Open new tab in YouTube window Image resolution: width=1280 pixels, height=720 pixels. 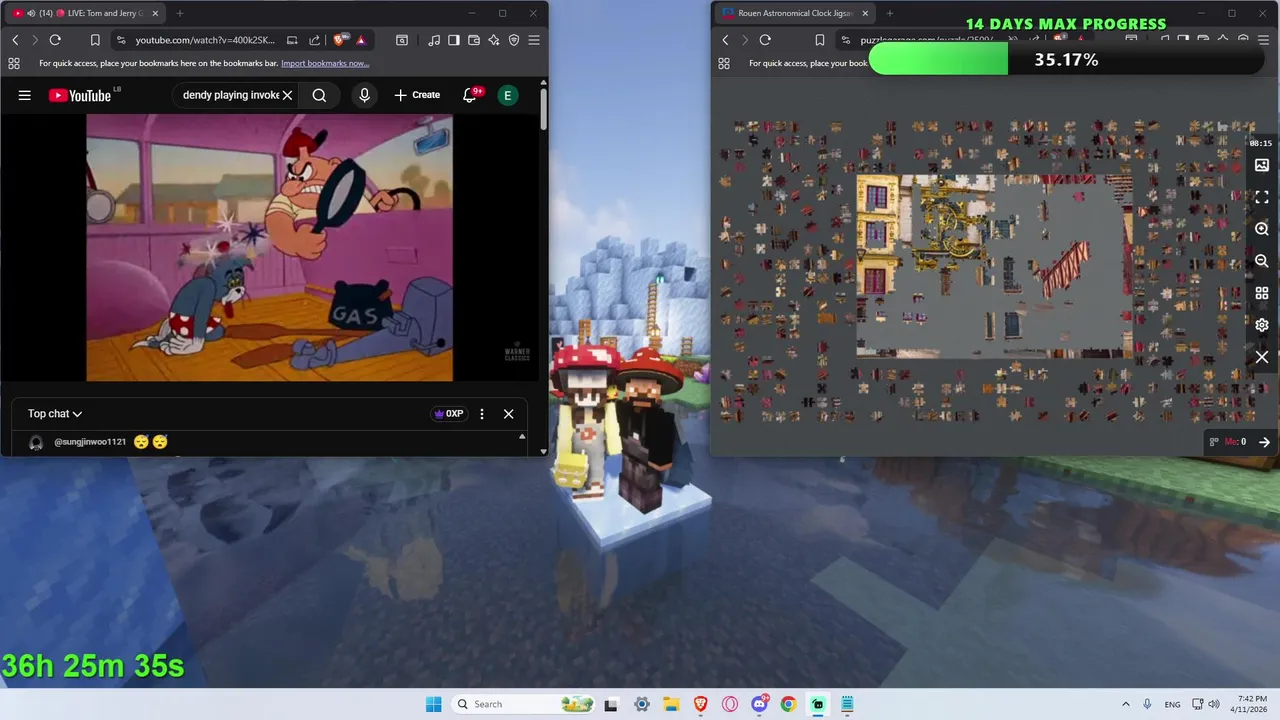click(x=180, y=13)
